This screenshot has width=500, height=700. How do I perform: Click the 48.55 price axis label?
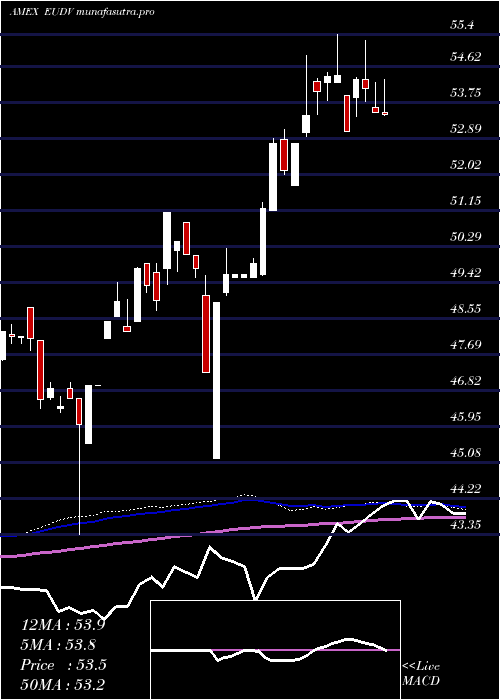coord(466,309)
